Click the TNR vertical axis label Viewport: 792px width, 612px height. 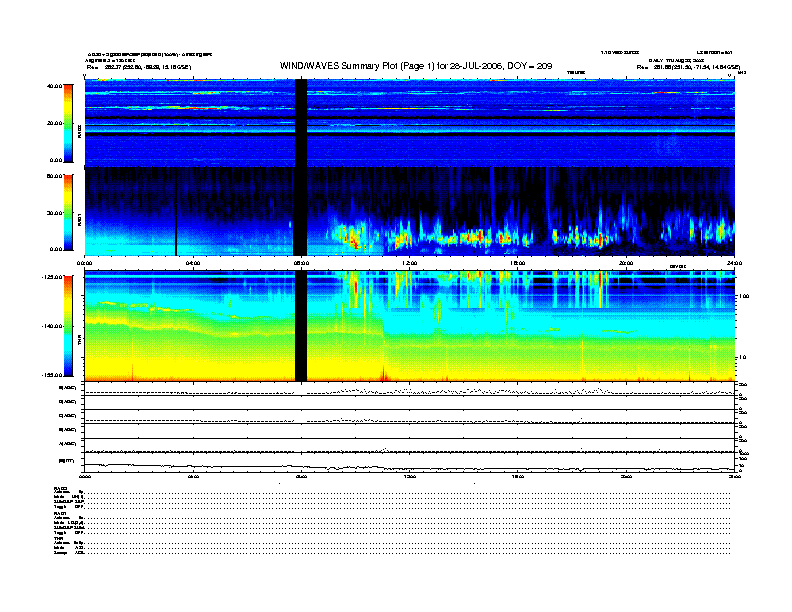(x=80, y=341)
